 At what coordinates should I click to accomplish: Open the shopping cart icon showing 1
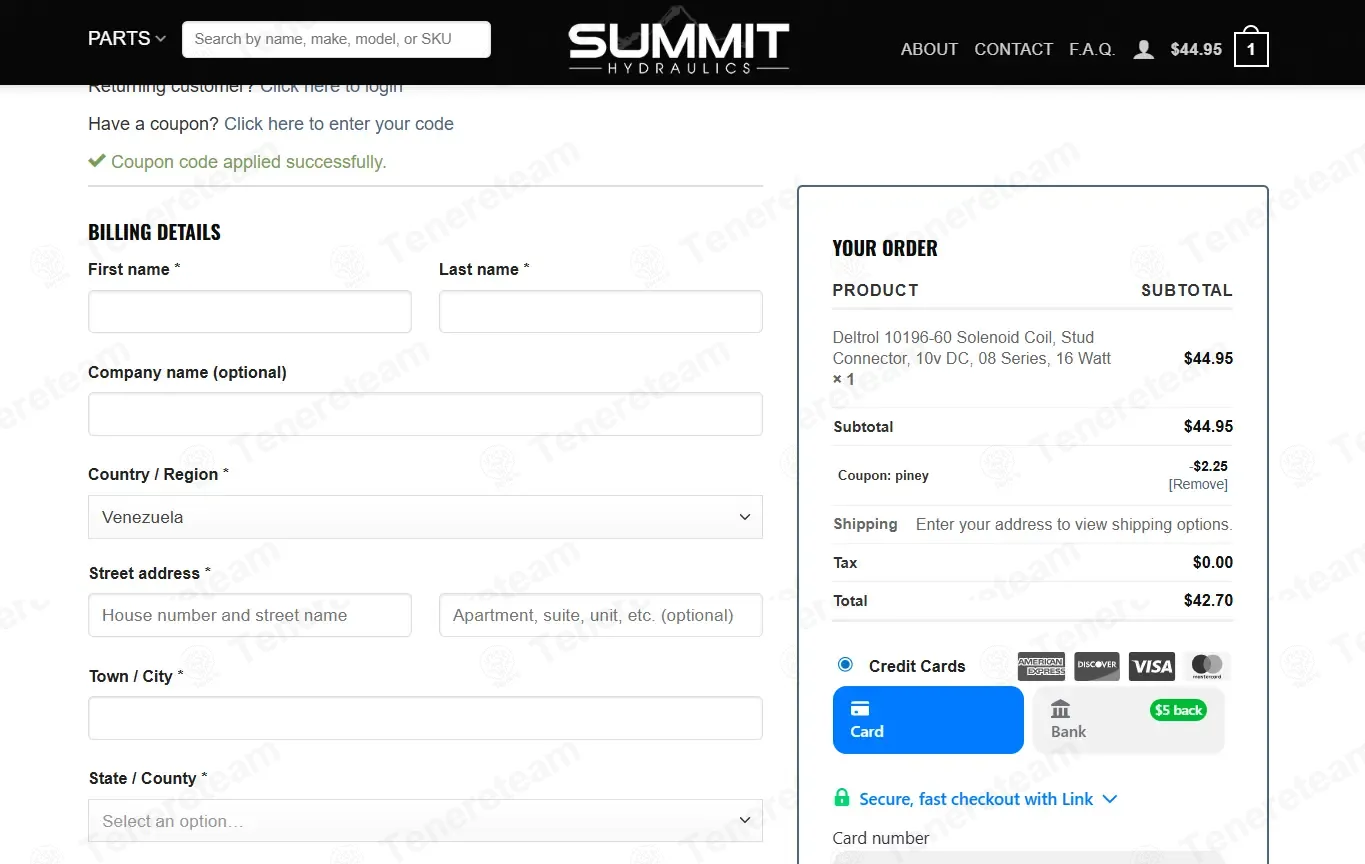click(1250, 49)
